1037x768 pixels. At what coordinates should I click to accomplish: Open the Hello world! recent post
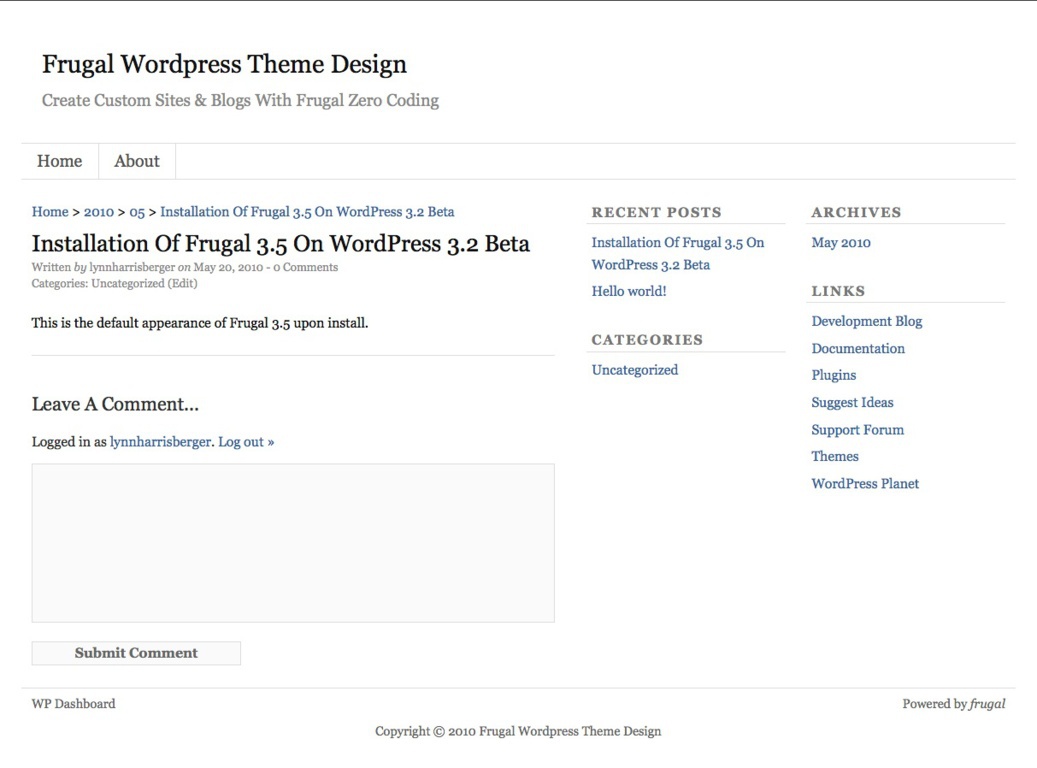pos(629,291)
